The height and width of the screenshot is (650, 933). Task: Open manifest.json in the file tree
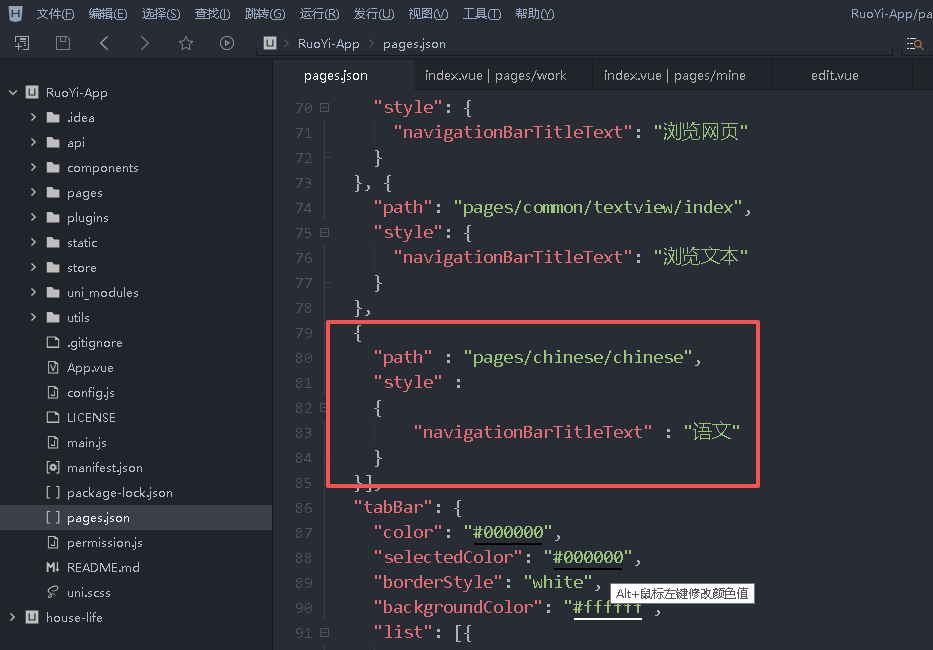point(104,468)
